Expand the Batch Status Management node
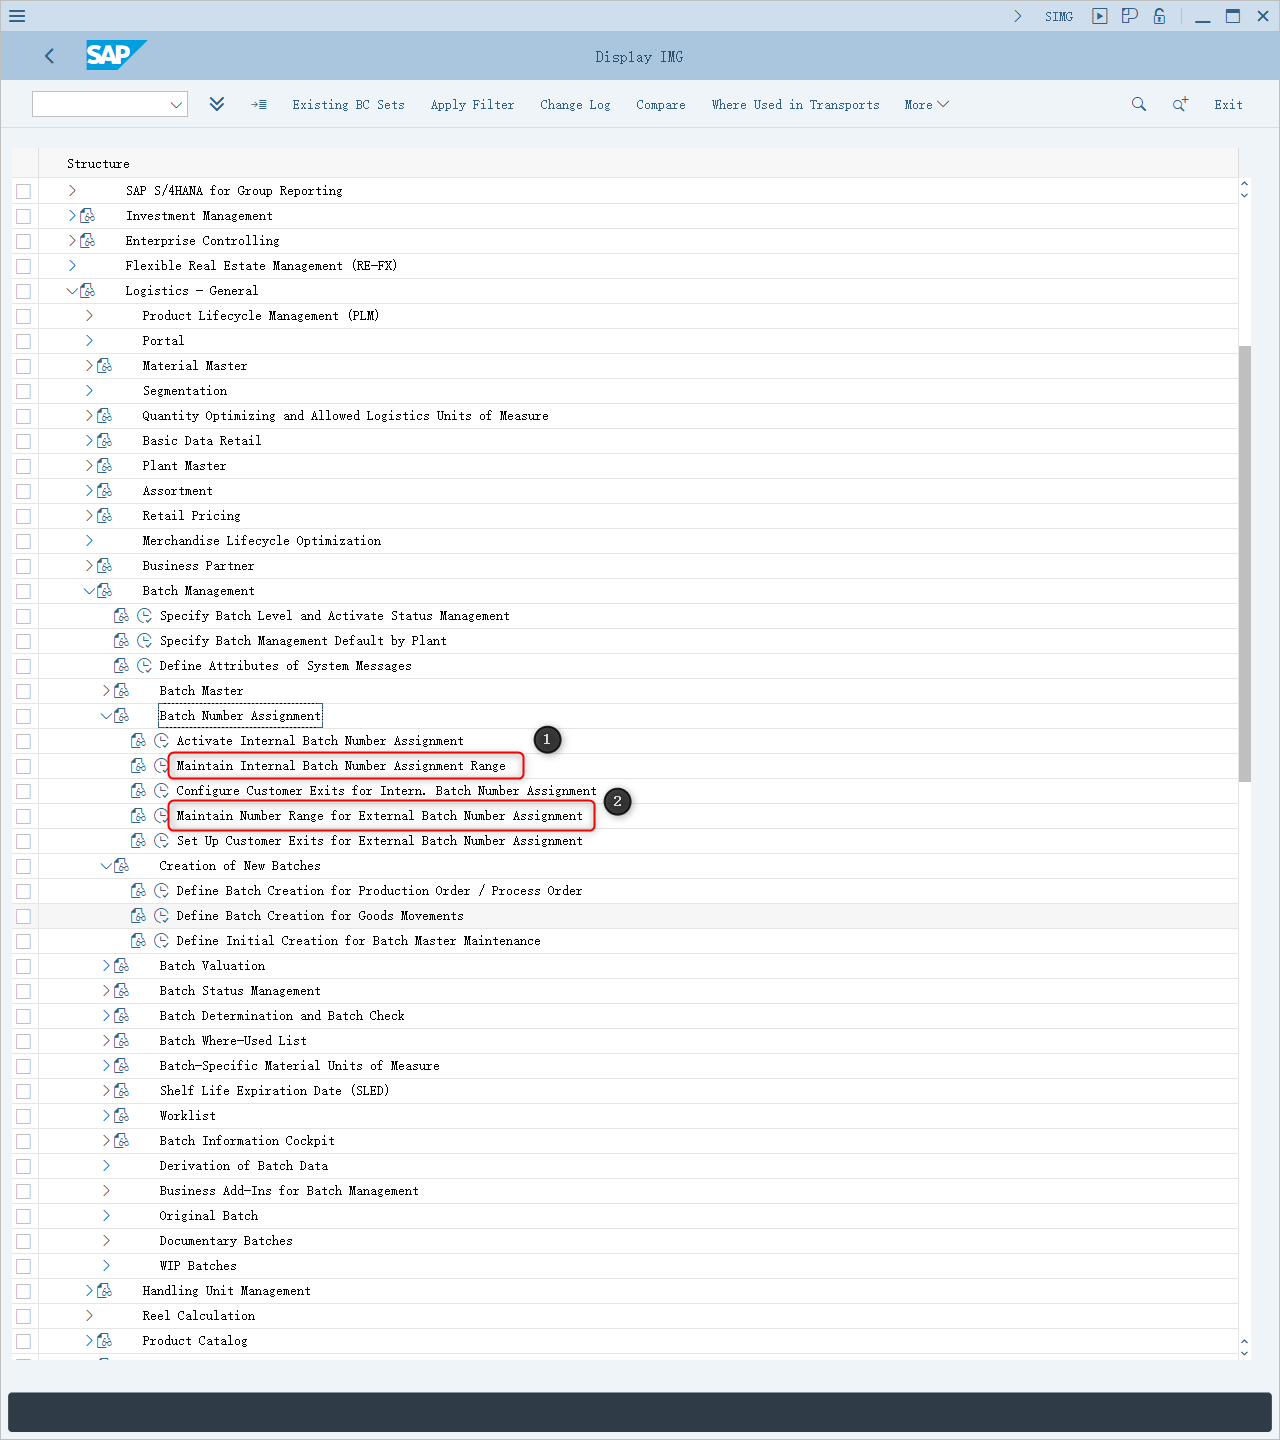The image size is (1280, 1440). [x=106, y=991]
